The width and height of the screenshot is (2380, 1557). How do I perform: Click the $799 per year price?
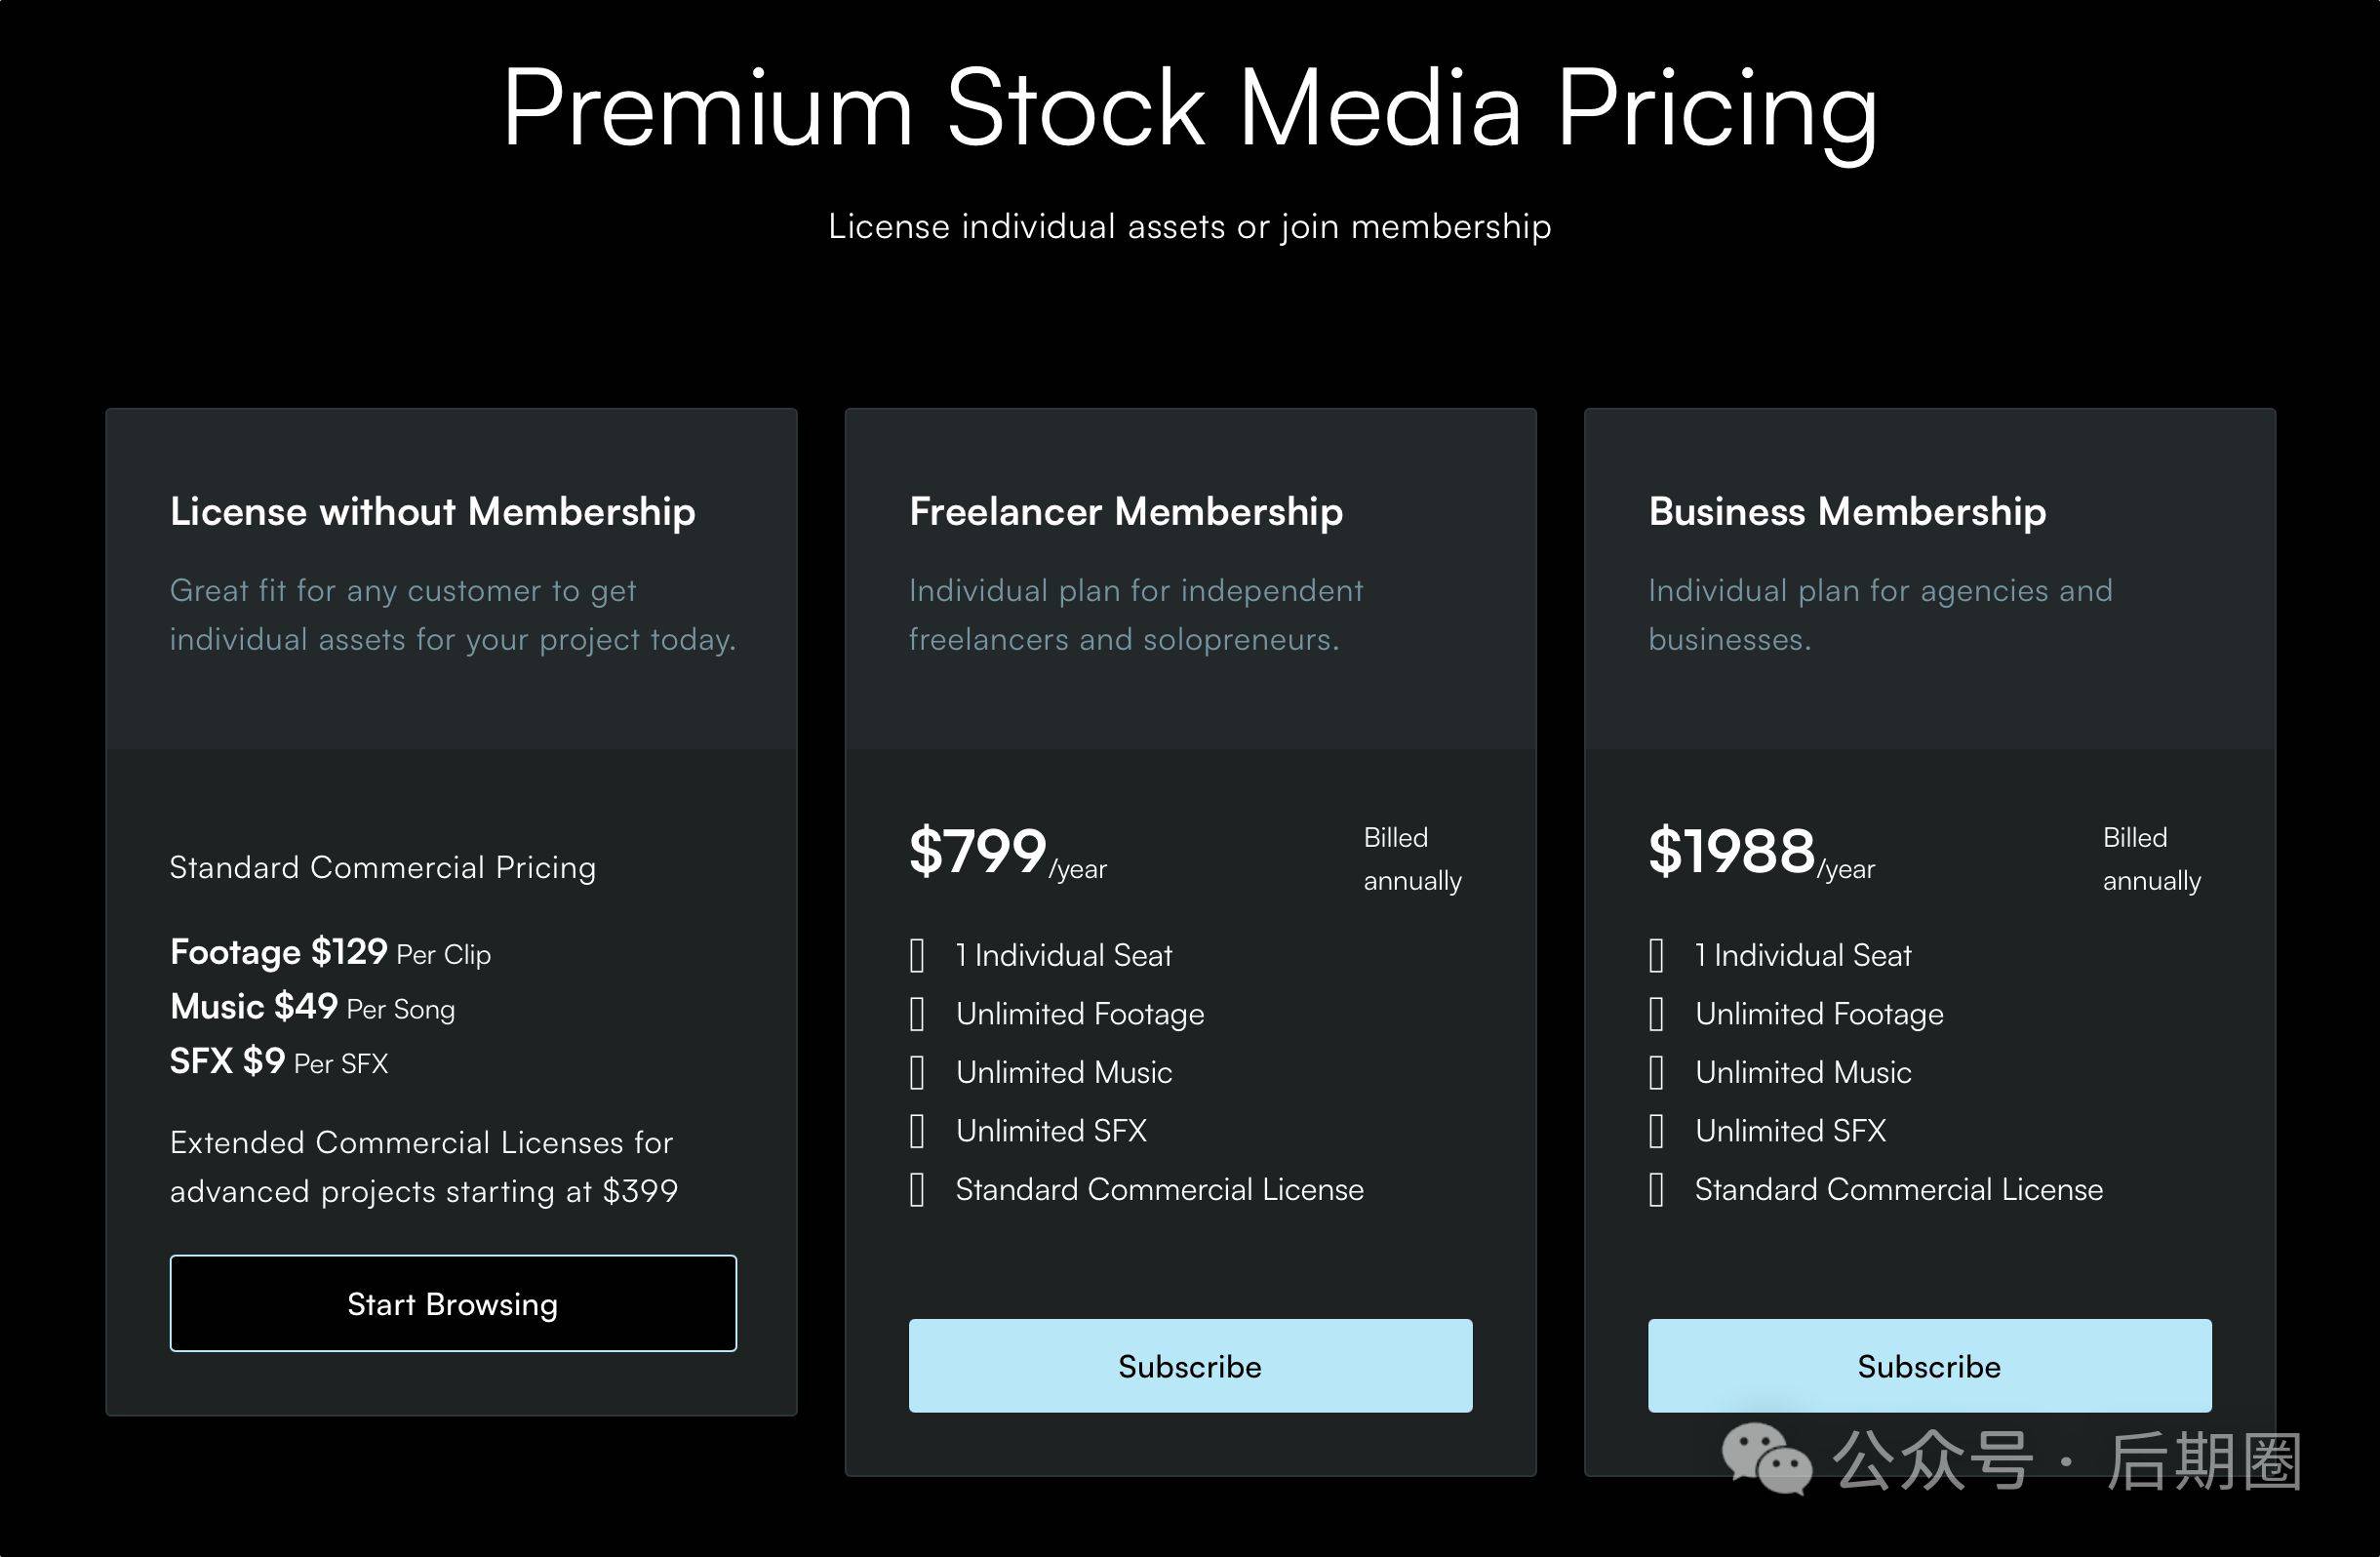coord(1008,853)
